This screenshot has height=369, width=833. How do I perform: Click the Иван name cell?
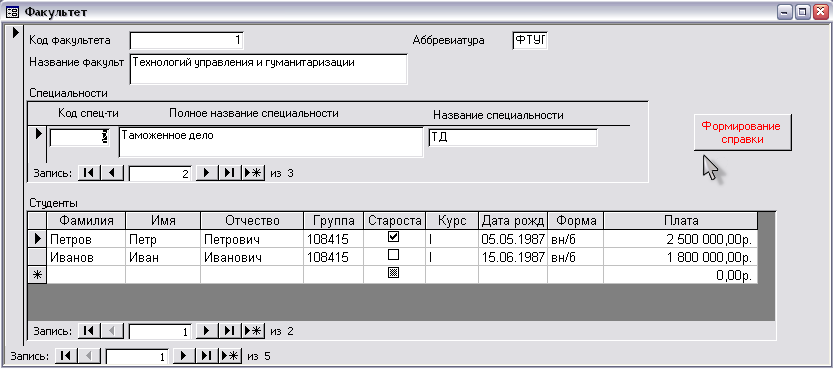pyautogui.click(x=163, y=258)
